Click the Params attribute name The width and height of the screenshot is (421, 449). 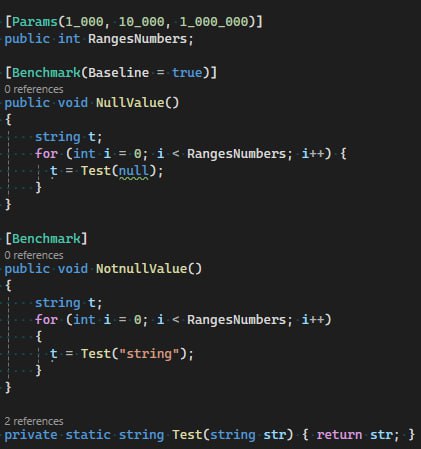35,22
